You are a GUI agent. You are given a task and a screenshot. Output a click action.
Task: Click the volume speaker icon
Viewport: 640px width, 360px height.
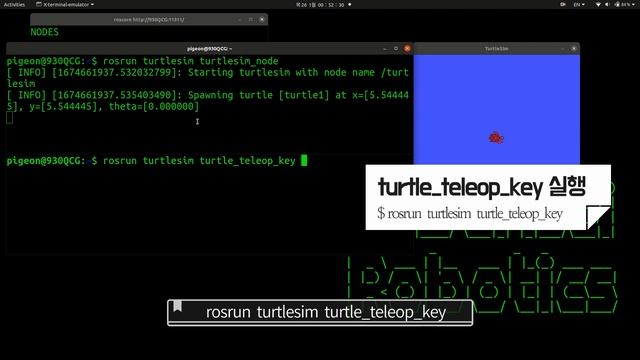pyautogui.click(x=607, y=4)
